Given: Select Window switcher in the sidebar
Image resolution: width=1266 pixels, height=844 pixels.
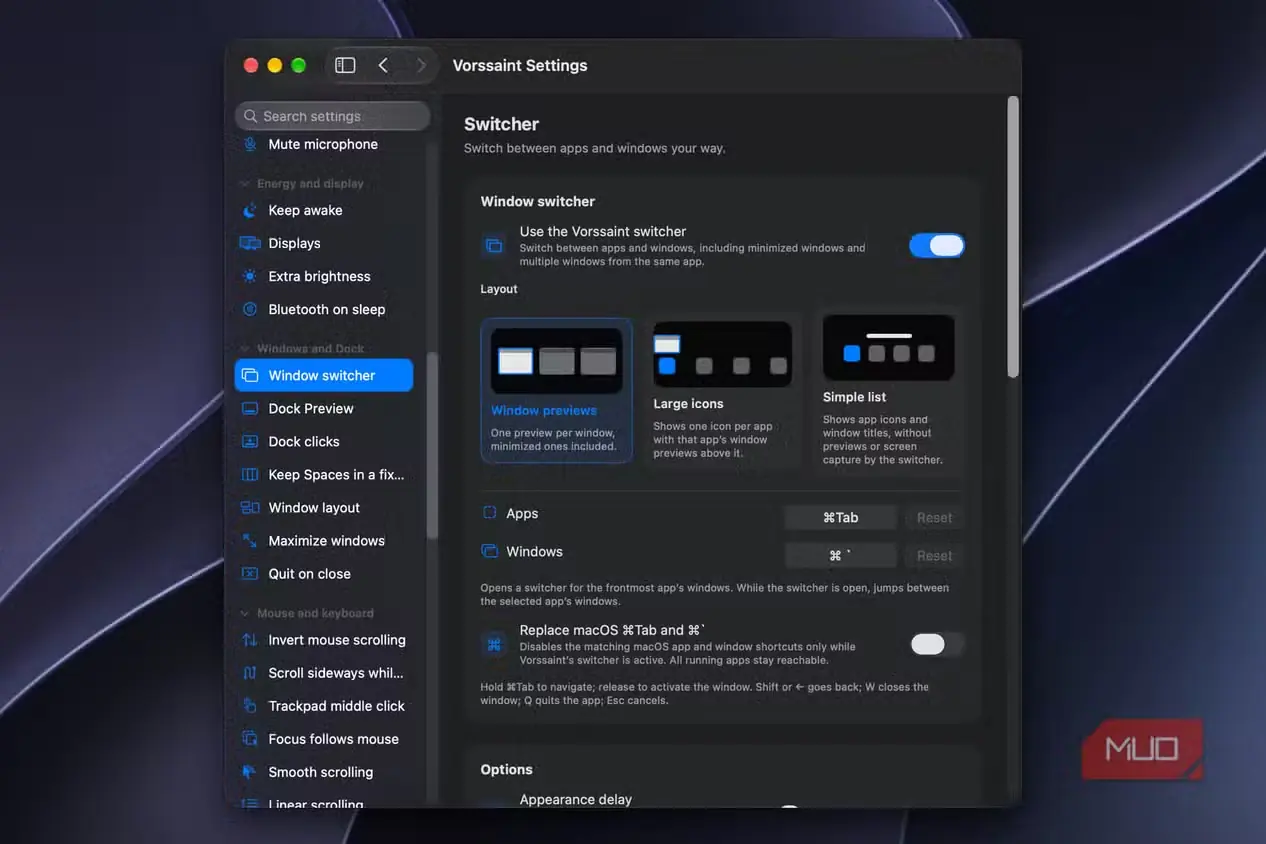Looking at the screenshot, I should (324, 375).
